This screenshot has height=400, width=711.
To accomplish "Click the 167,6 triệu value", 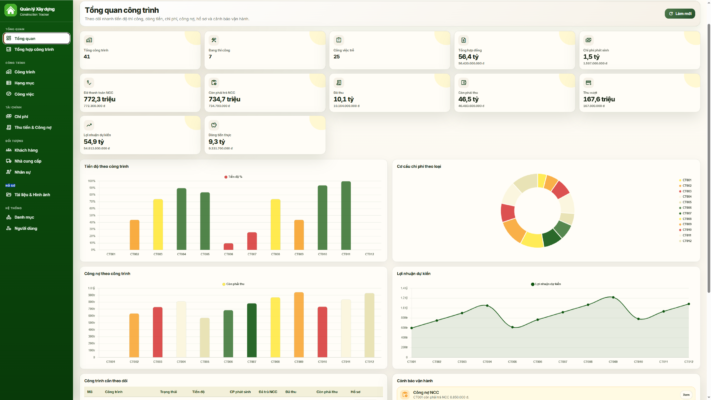I will [599, 99].
